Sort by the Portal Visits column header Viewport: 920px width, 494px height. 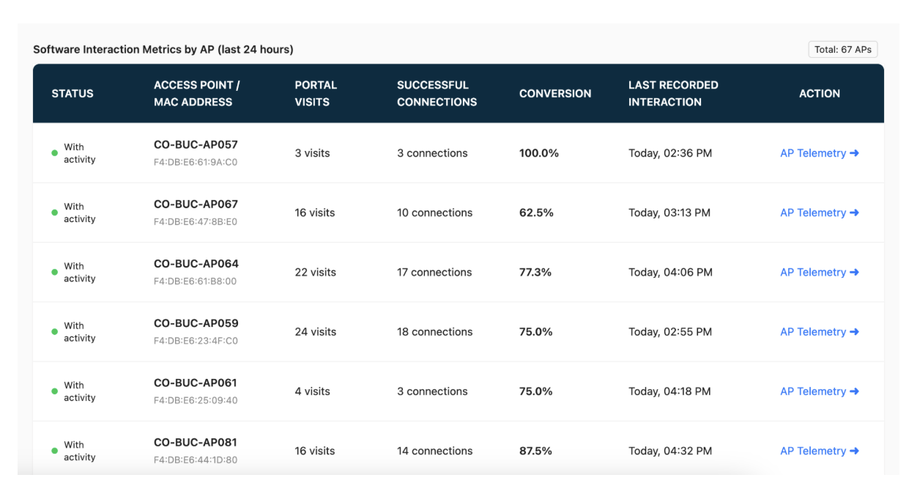pyautogui.click(x=316, y=94)
